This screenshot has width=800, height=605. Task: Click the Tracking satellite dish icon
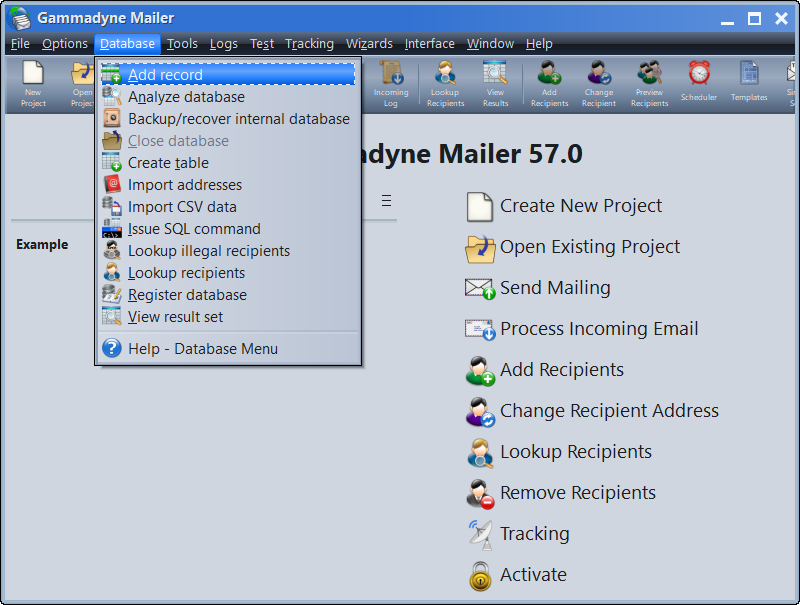tap(481, 535)
